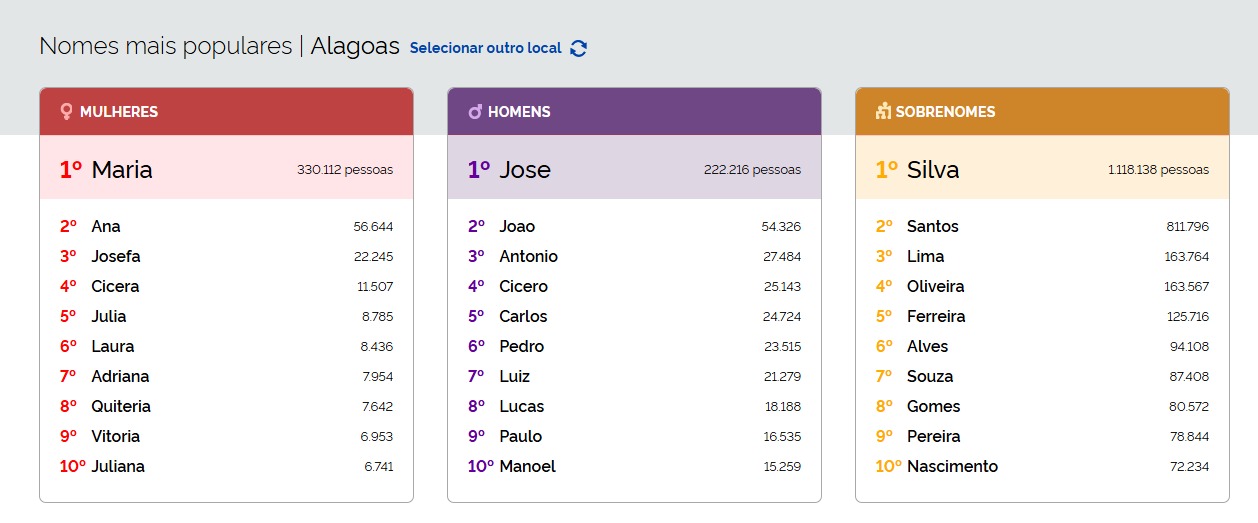The width and height of the screenshot is (1258, 523).
Task: Choose the surname Santos
Action: pos(932,227)
